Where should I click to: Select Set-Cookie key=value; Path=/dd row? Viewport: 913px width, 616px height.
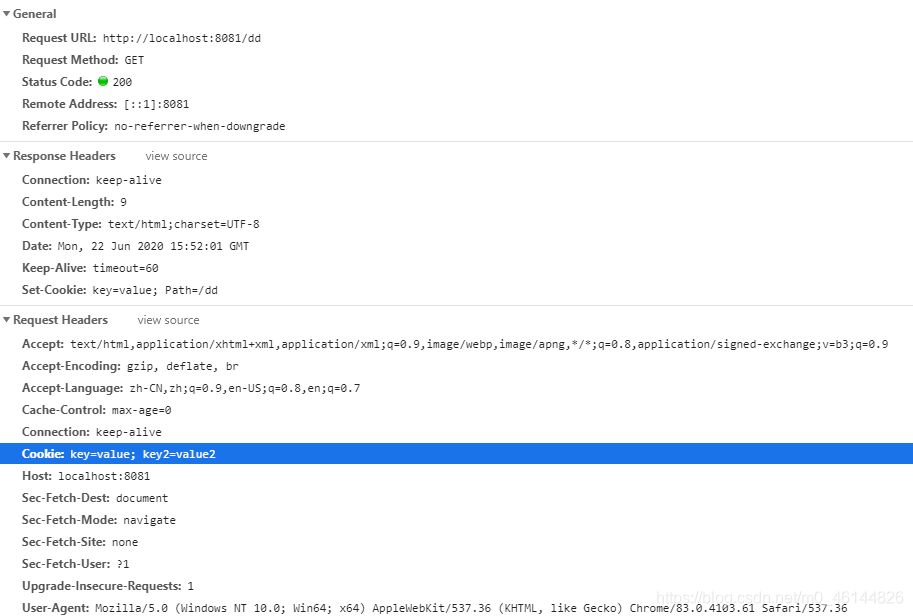(x=456, y=290)
